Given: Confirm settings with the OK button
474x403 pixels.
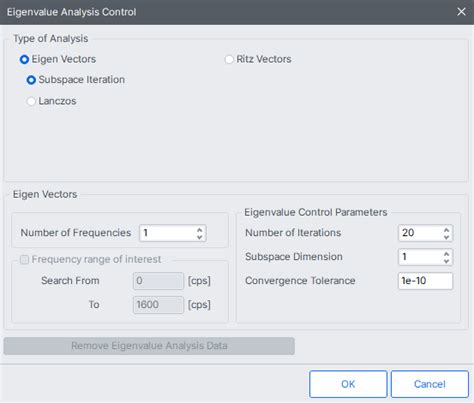Looking at the screenshot, I should [348, 384].
